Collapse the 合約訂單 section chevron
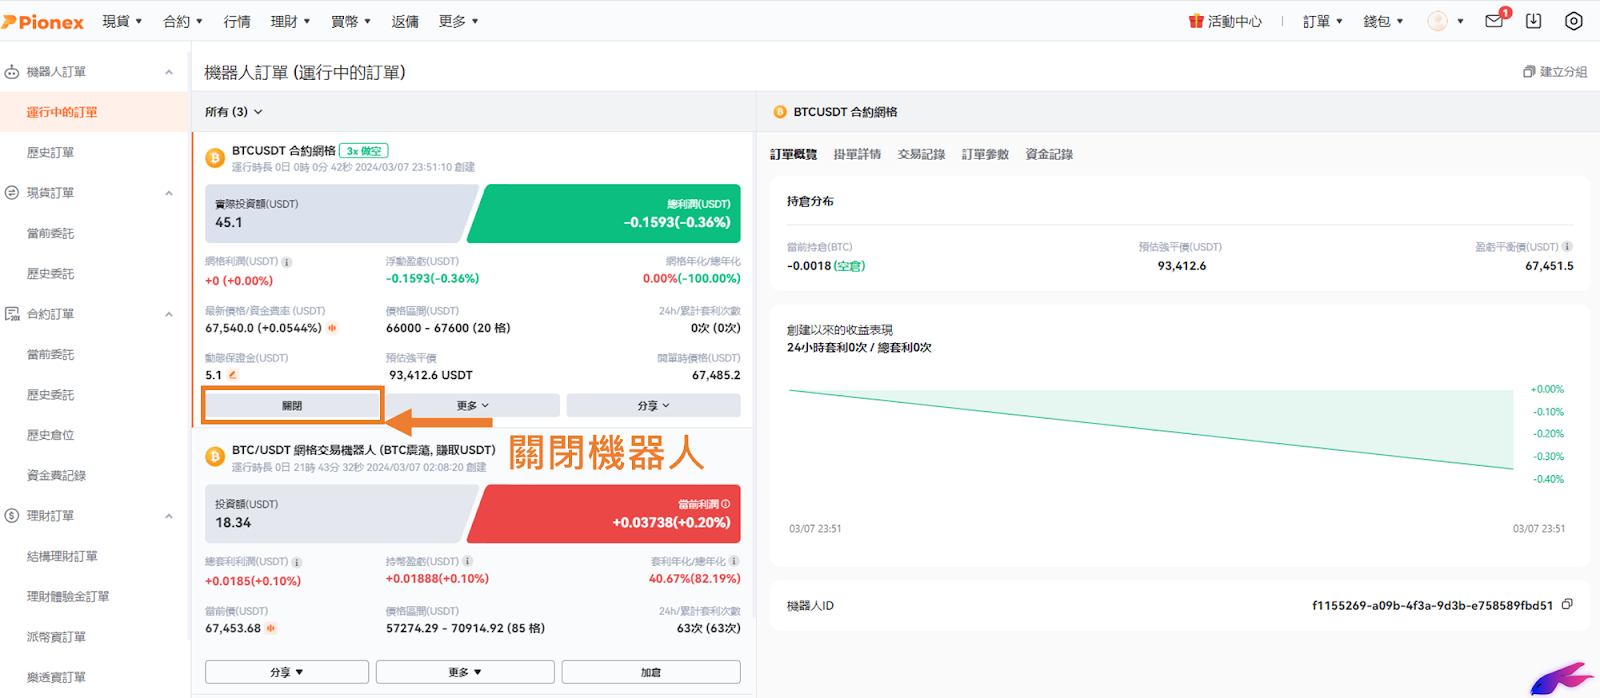The height and width of the screenshot is (698, 1600). 169,314
